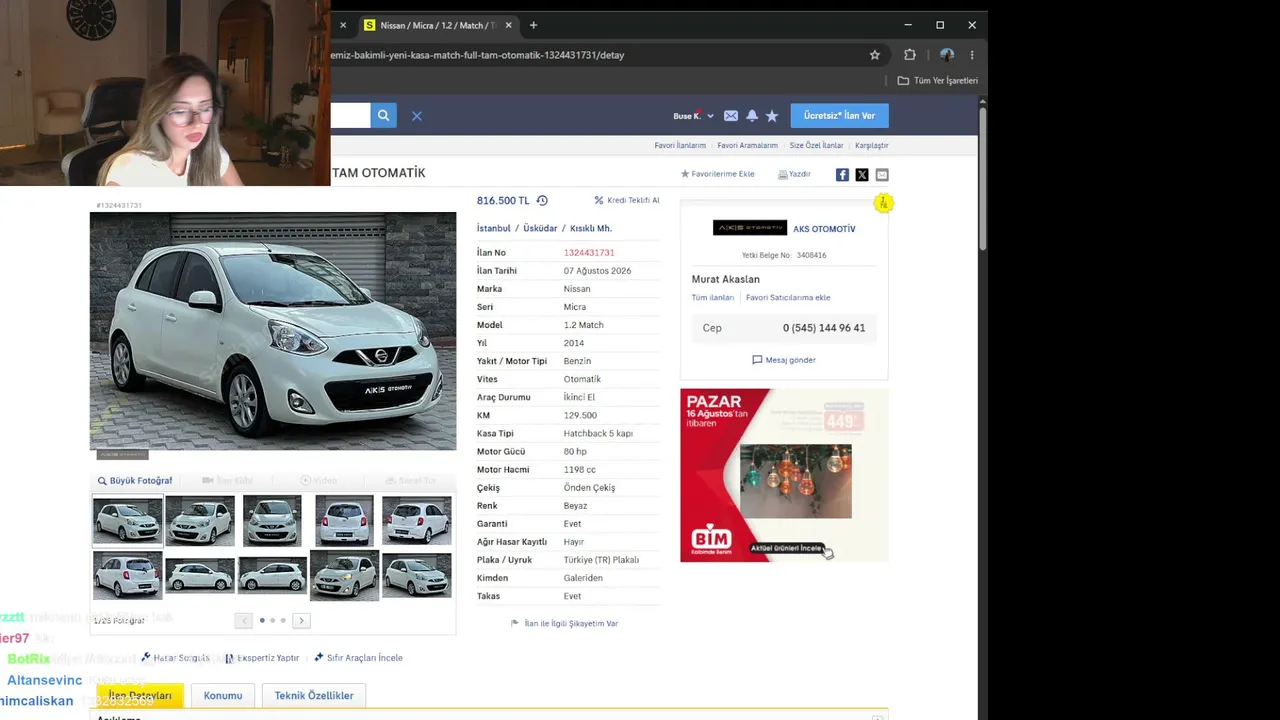1280x720 pixels.
Task: Select the highlighted first photo thumbnail
Action: (127, 521)
